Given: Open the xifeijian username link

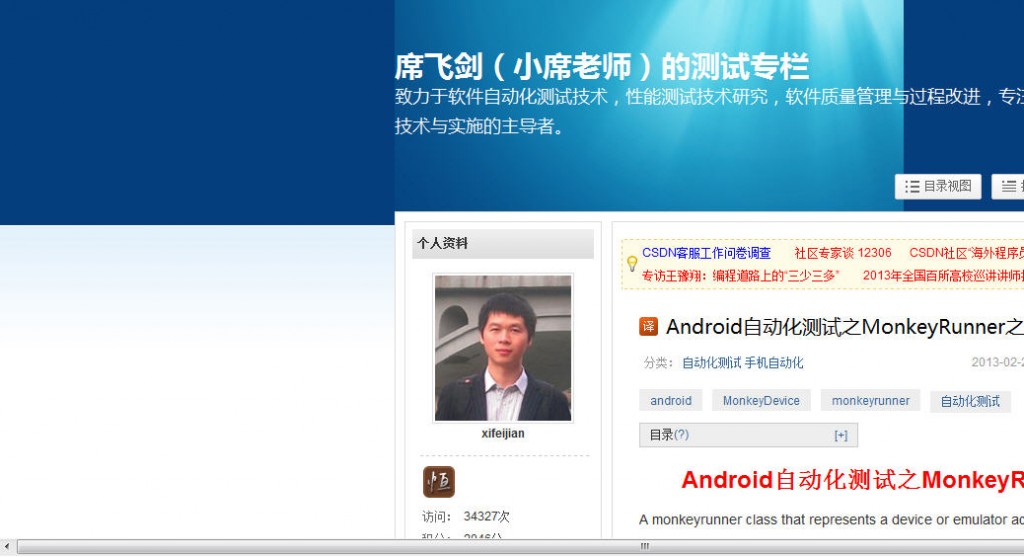Looking at the screenshot, I should point(503,434).
